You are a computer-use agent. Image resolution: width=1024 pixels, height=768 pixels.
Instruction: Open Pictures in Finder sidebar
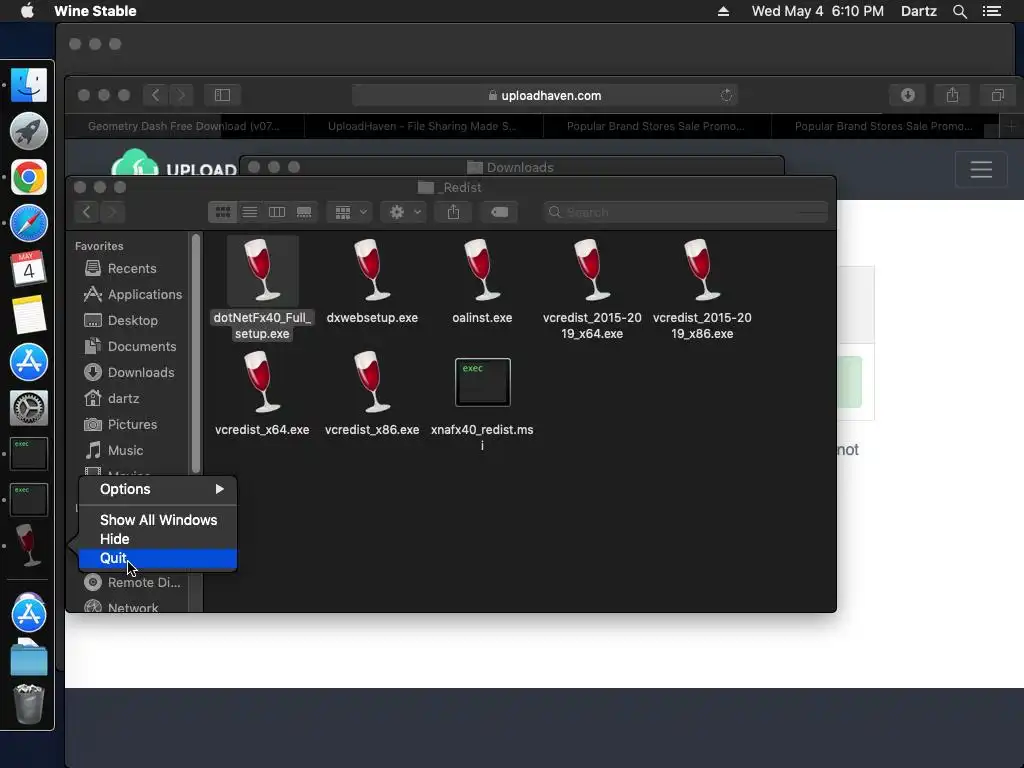[131, 424]
